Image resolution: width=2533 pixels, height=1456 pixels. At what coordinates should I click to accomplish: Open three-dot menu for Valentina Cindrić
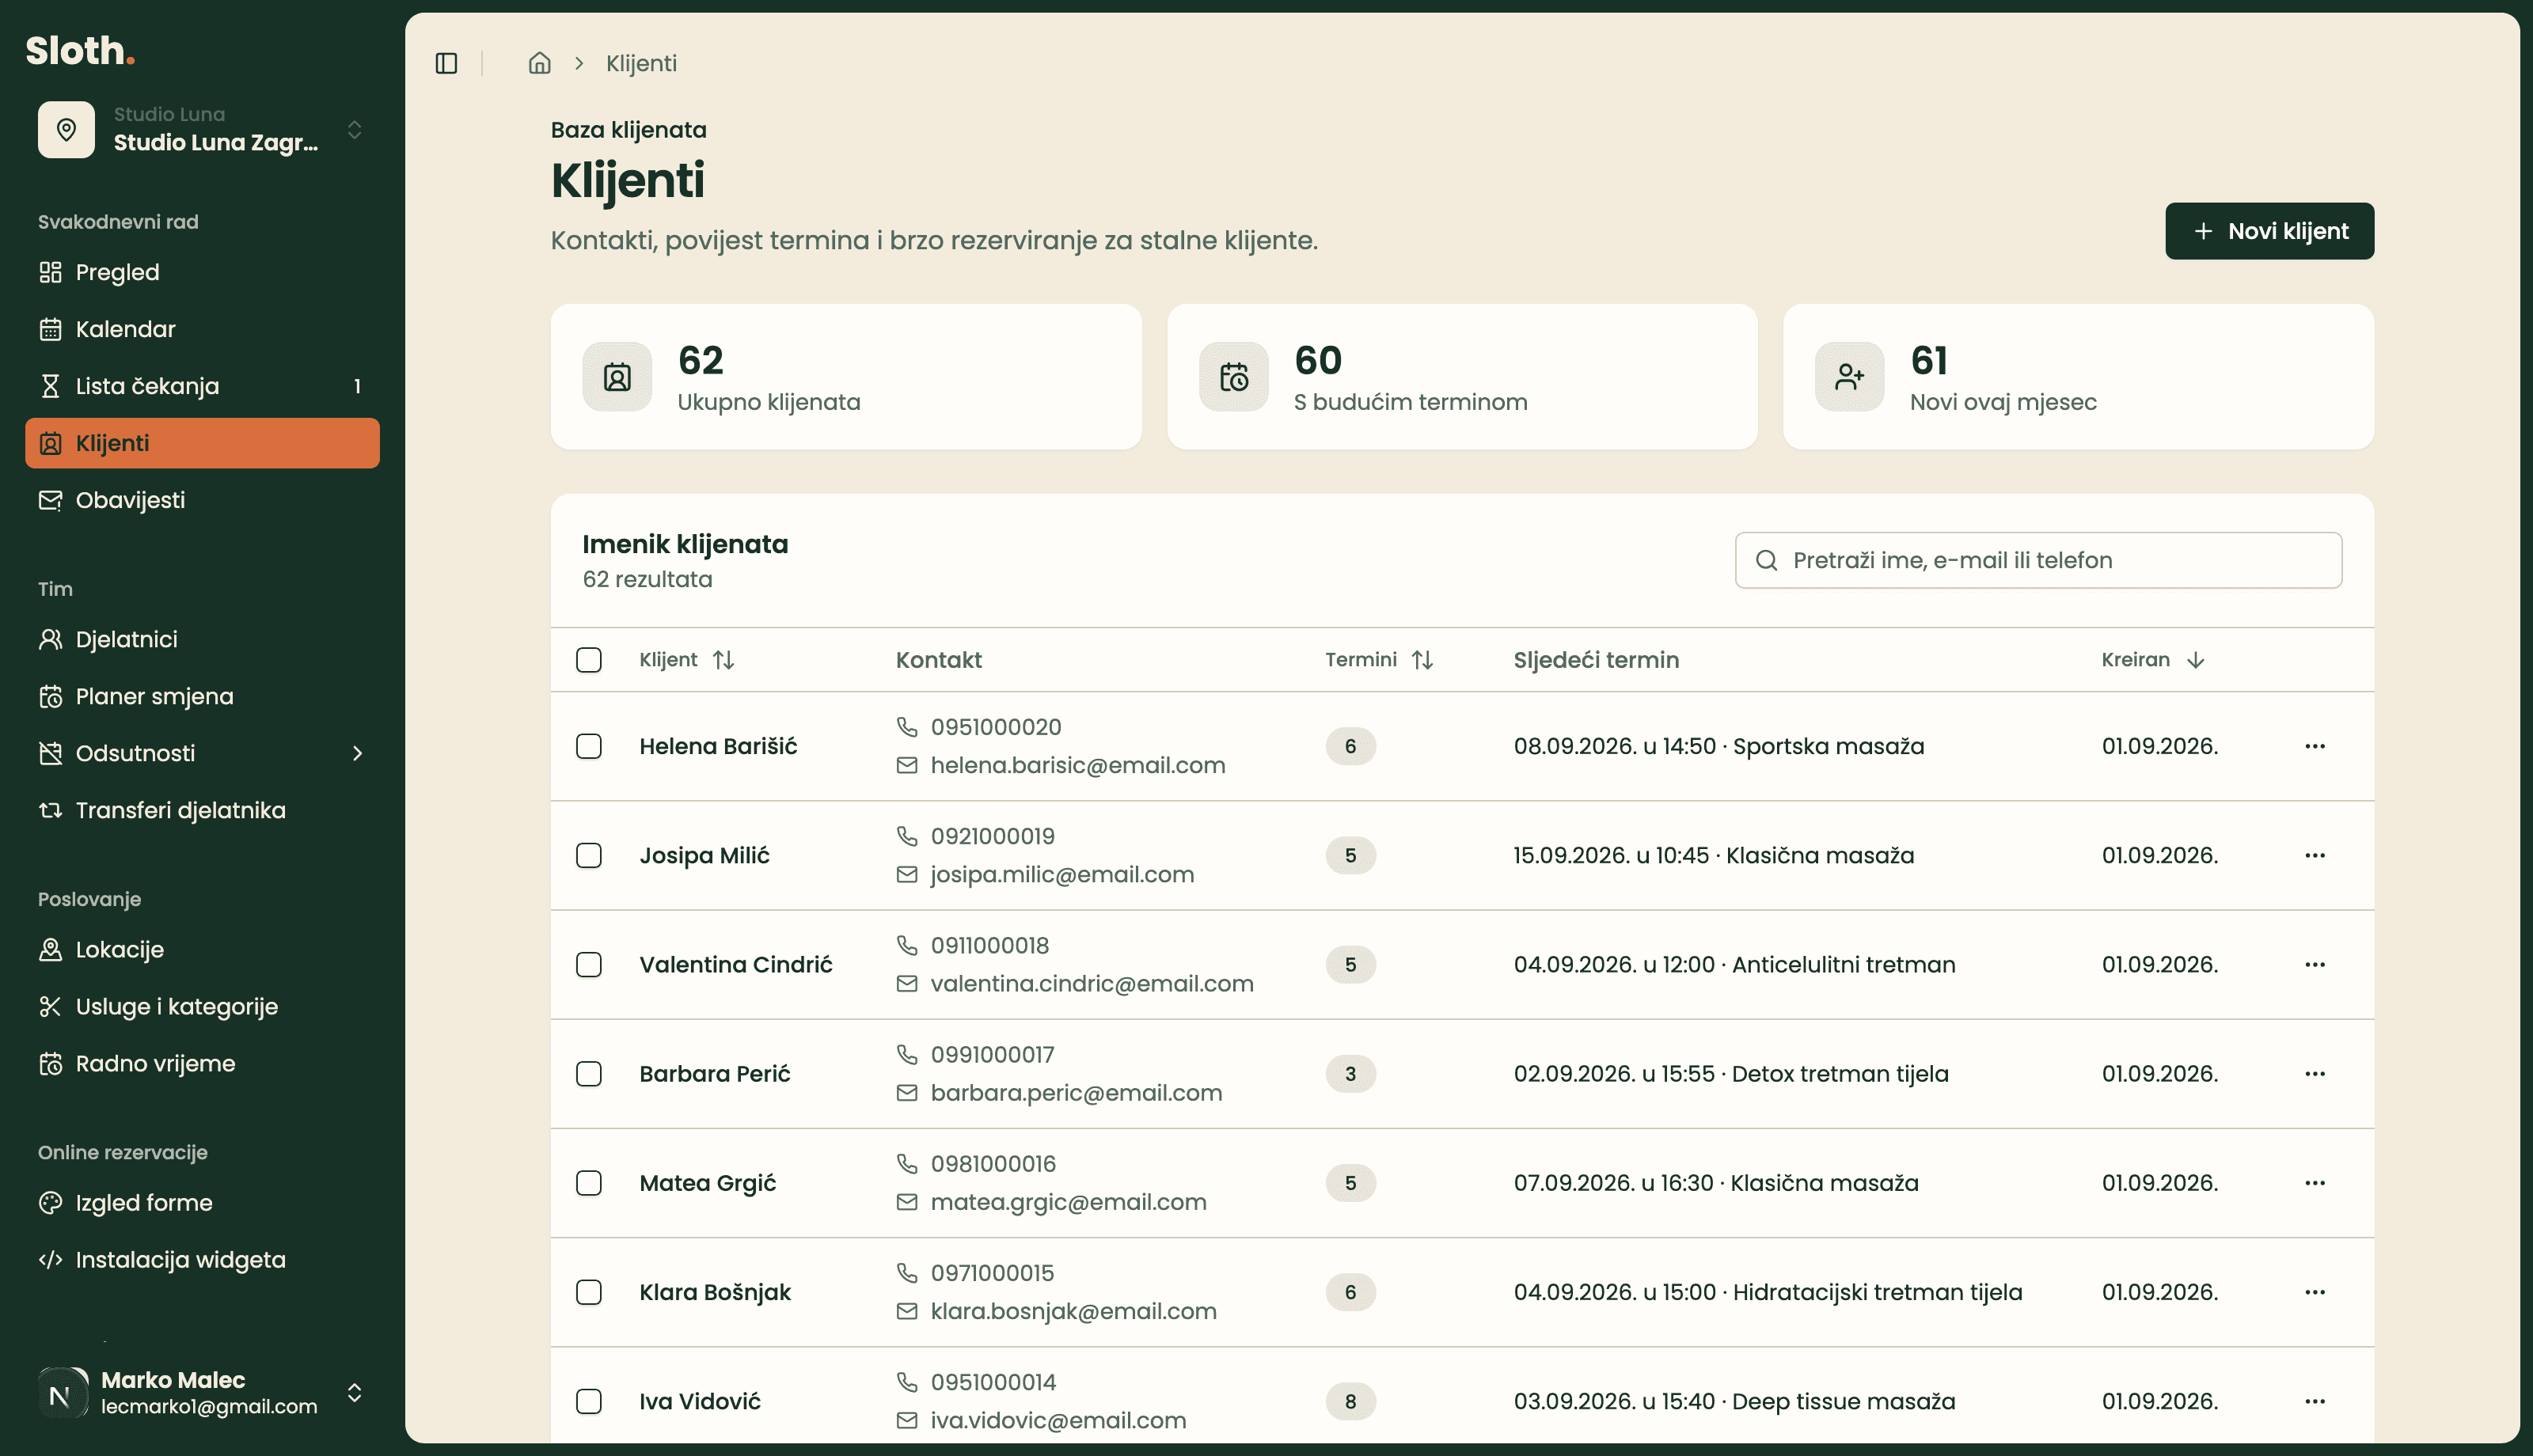(2314, 964)
